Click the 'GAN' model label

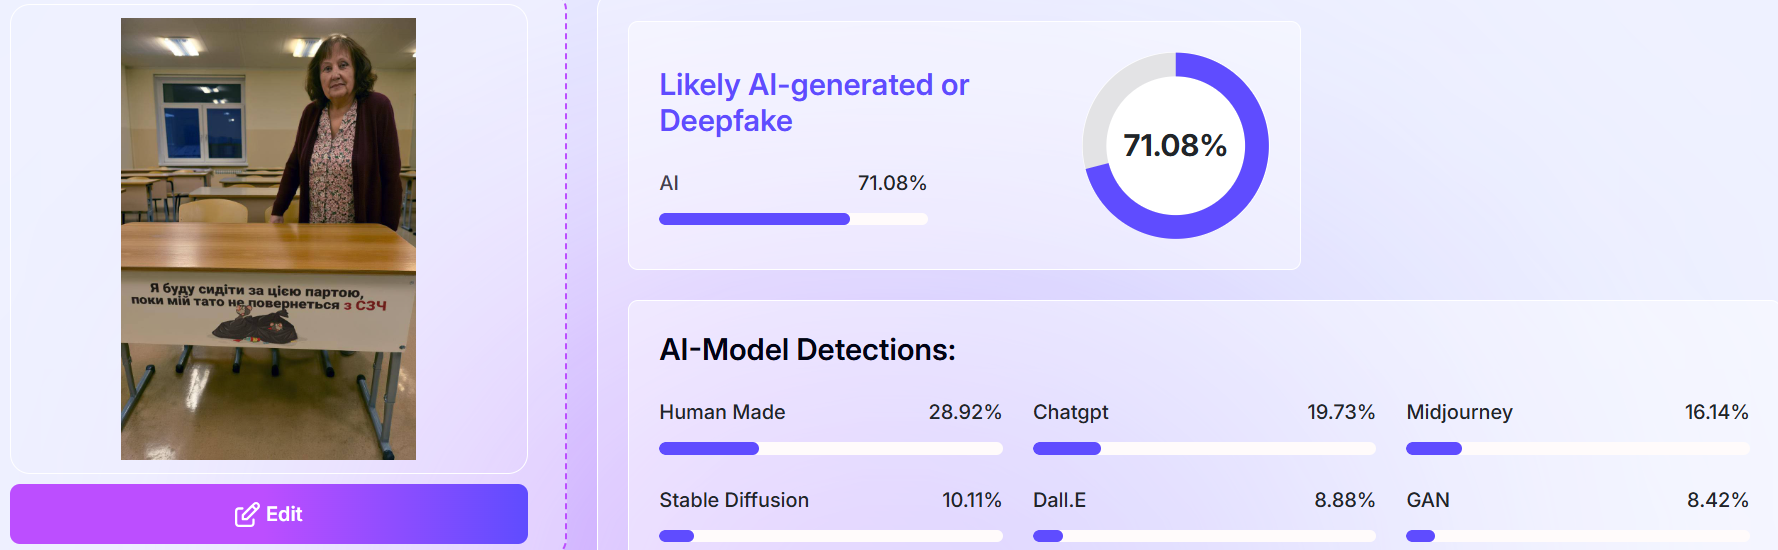point(1427,500)
